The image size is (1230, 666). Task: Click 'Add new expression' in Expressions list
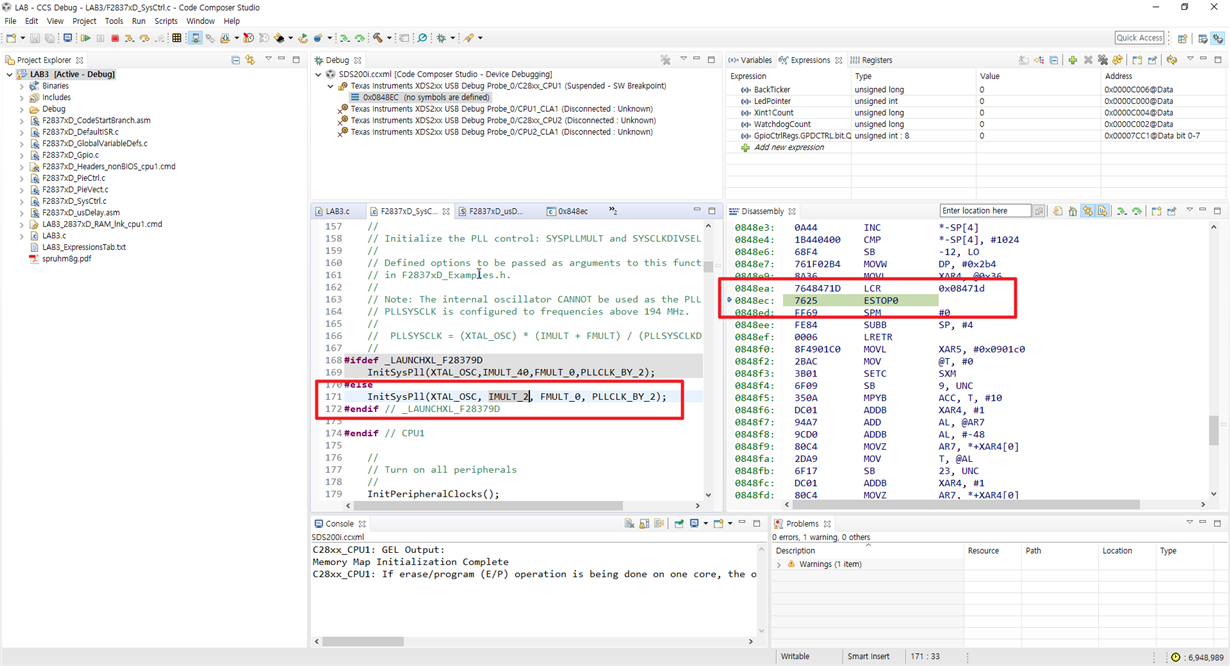click(789, 147)
